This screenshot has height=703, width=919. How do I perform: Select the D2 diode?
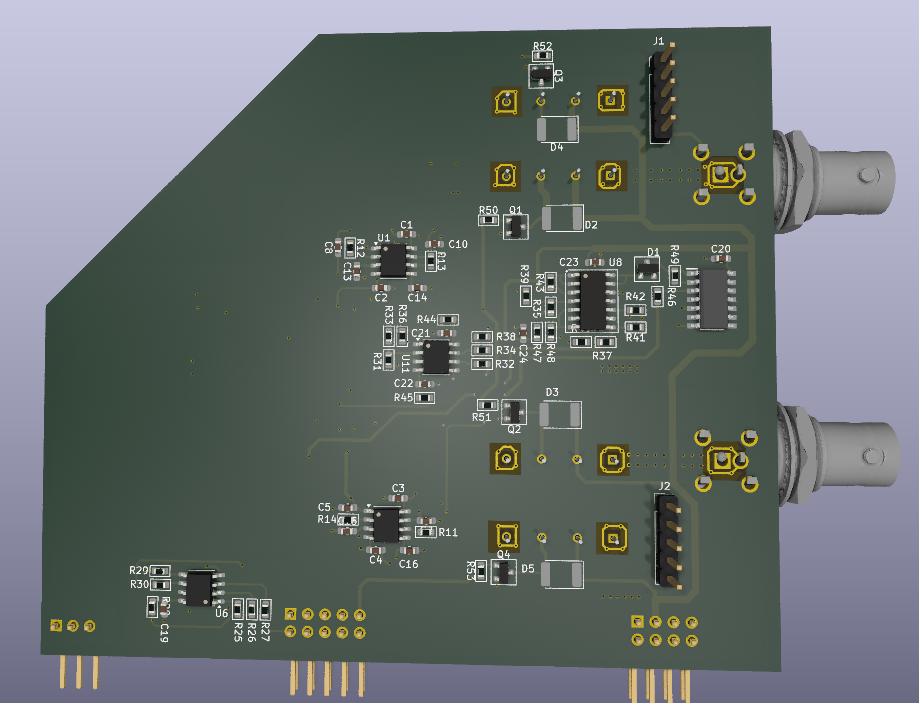point(563,217)
